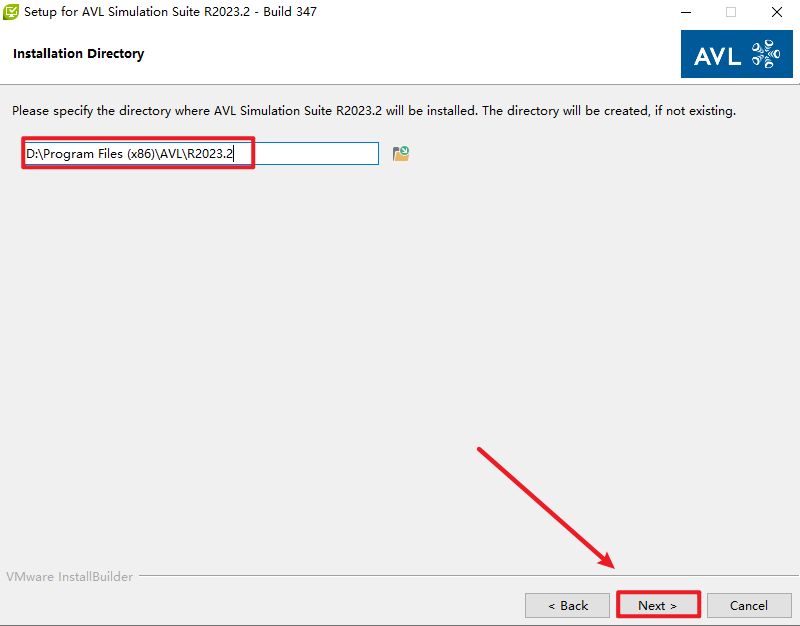
Task: Click the greyed-out maximize window button
Action: point(731,12)
